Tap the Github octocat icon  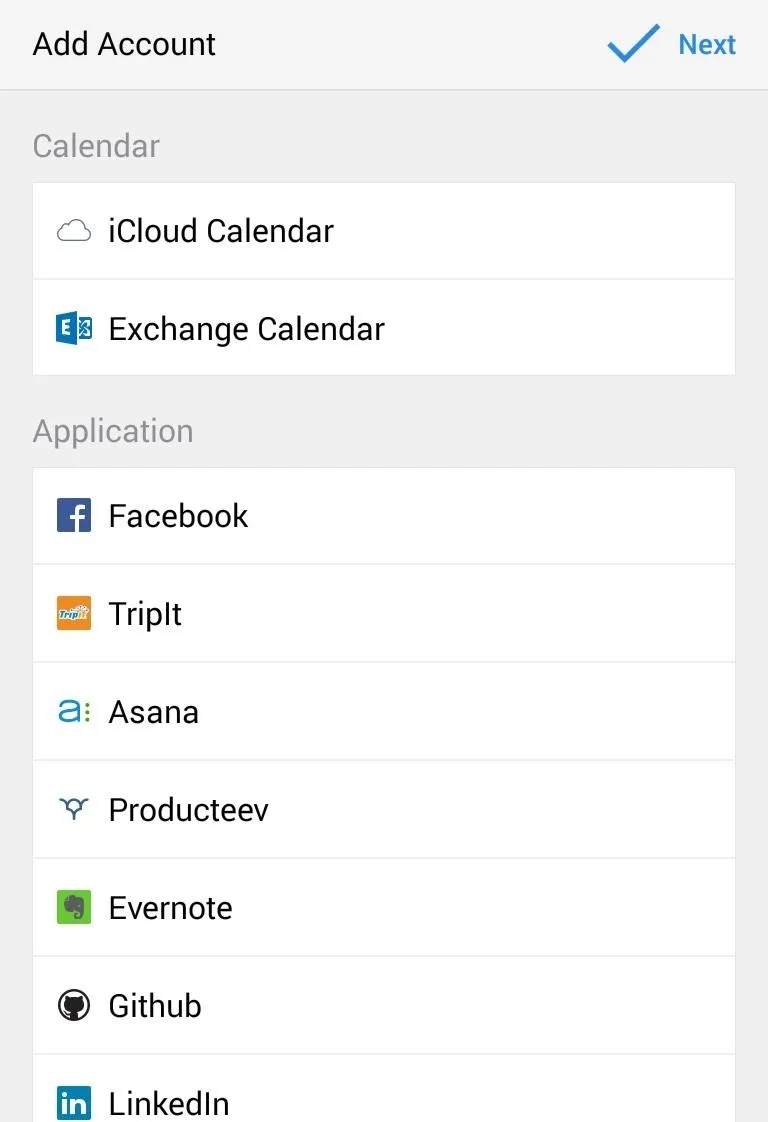(x=74, y=1005)
